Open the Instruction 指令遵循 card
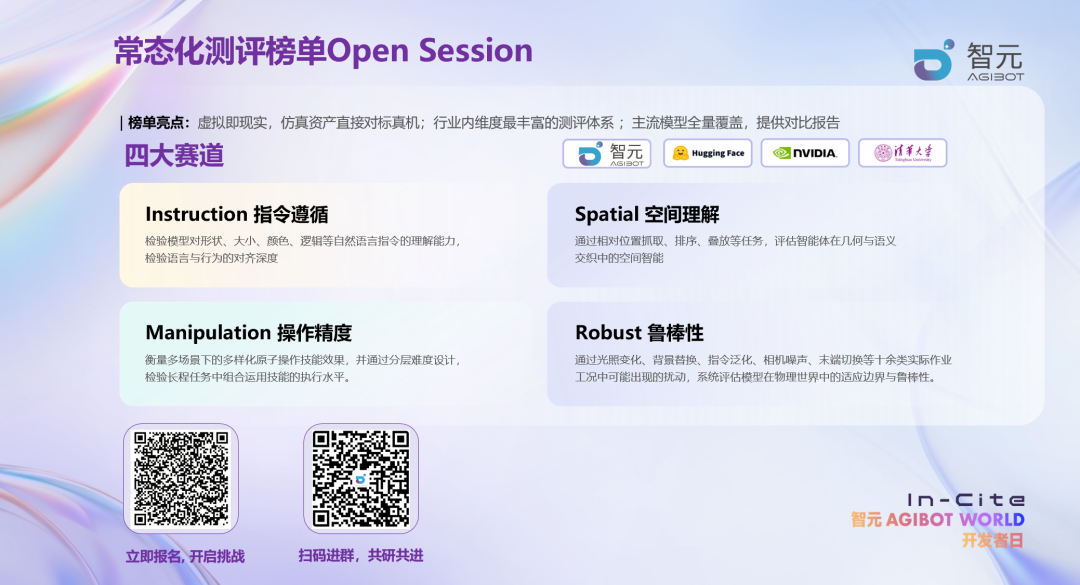The image size is (1080, 585). point(326,235)
